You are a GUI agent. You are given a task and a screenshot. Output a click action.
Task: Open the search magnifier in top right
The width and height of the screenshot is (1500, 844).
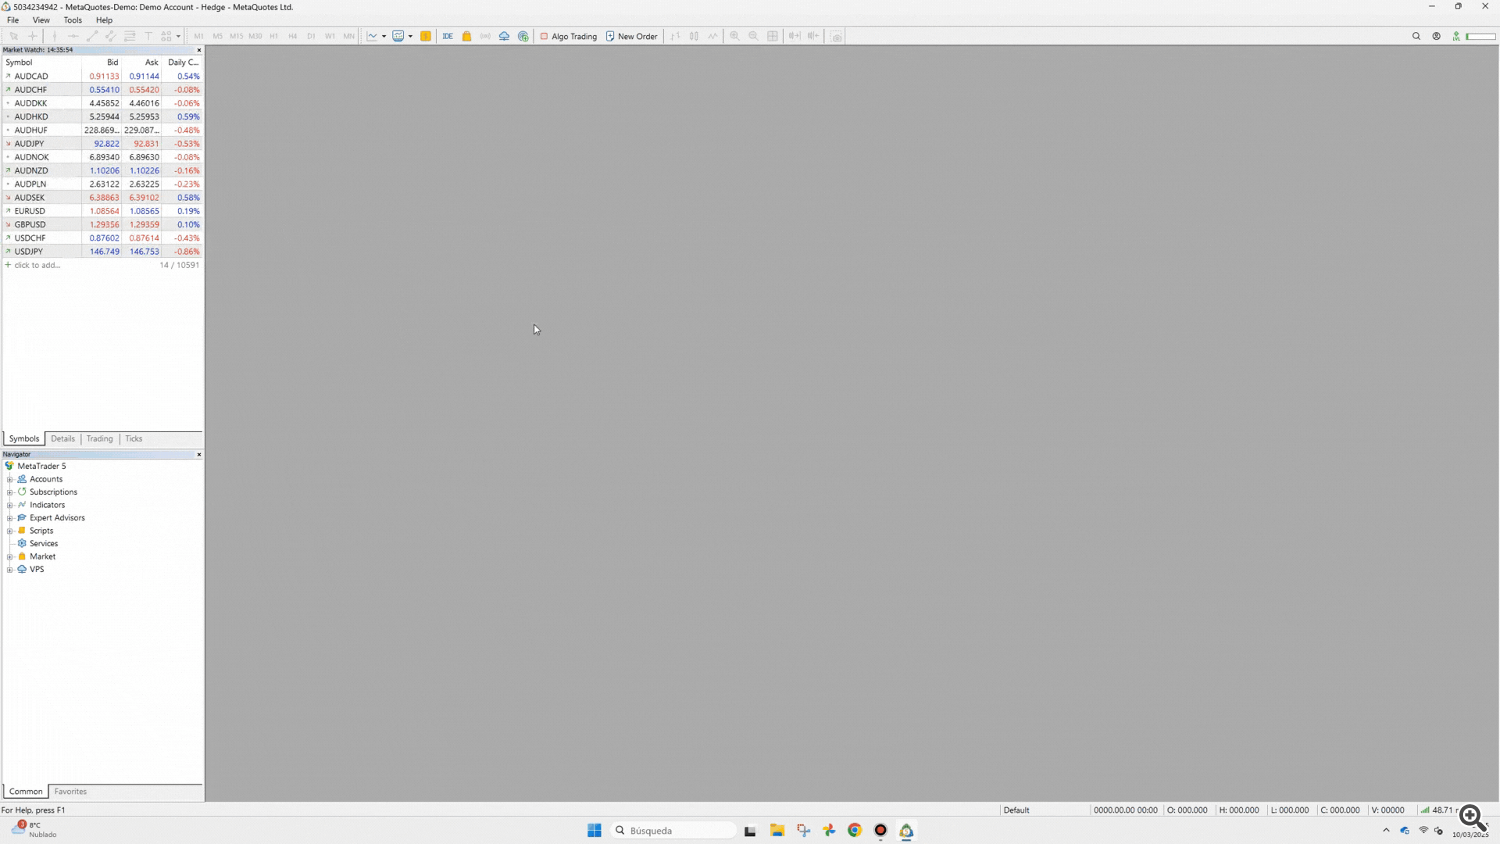click(x=1416, y=36)
